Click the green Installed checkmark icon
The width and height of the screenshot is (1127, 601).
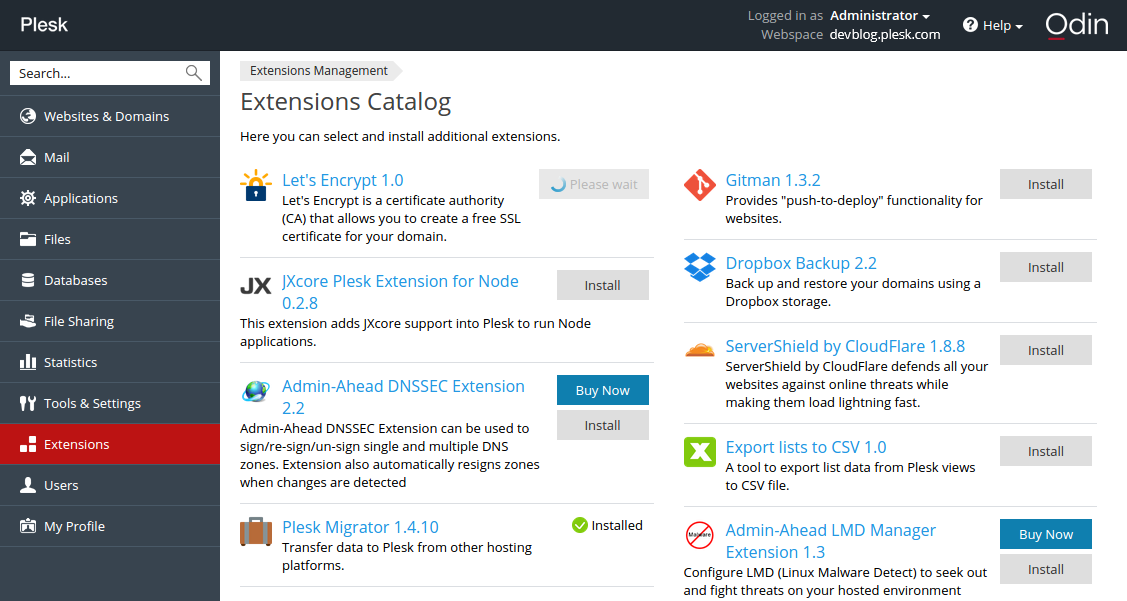(x=579, y=525)
